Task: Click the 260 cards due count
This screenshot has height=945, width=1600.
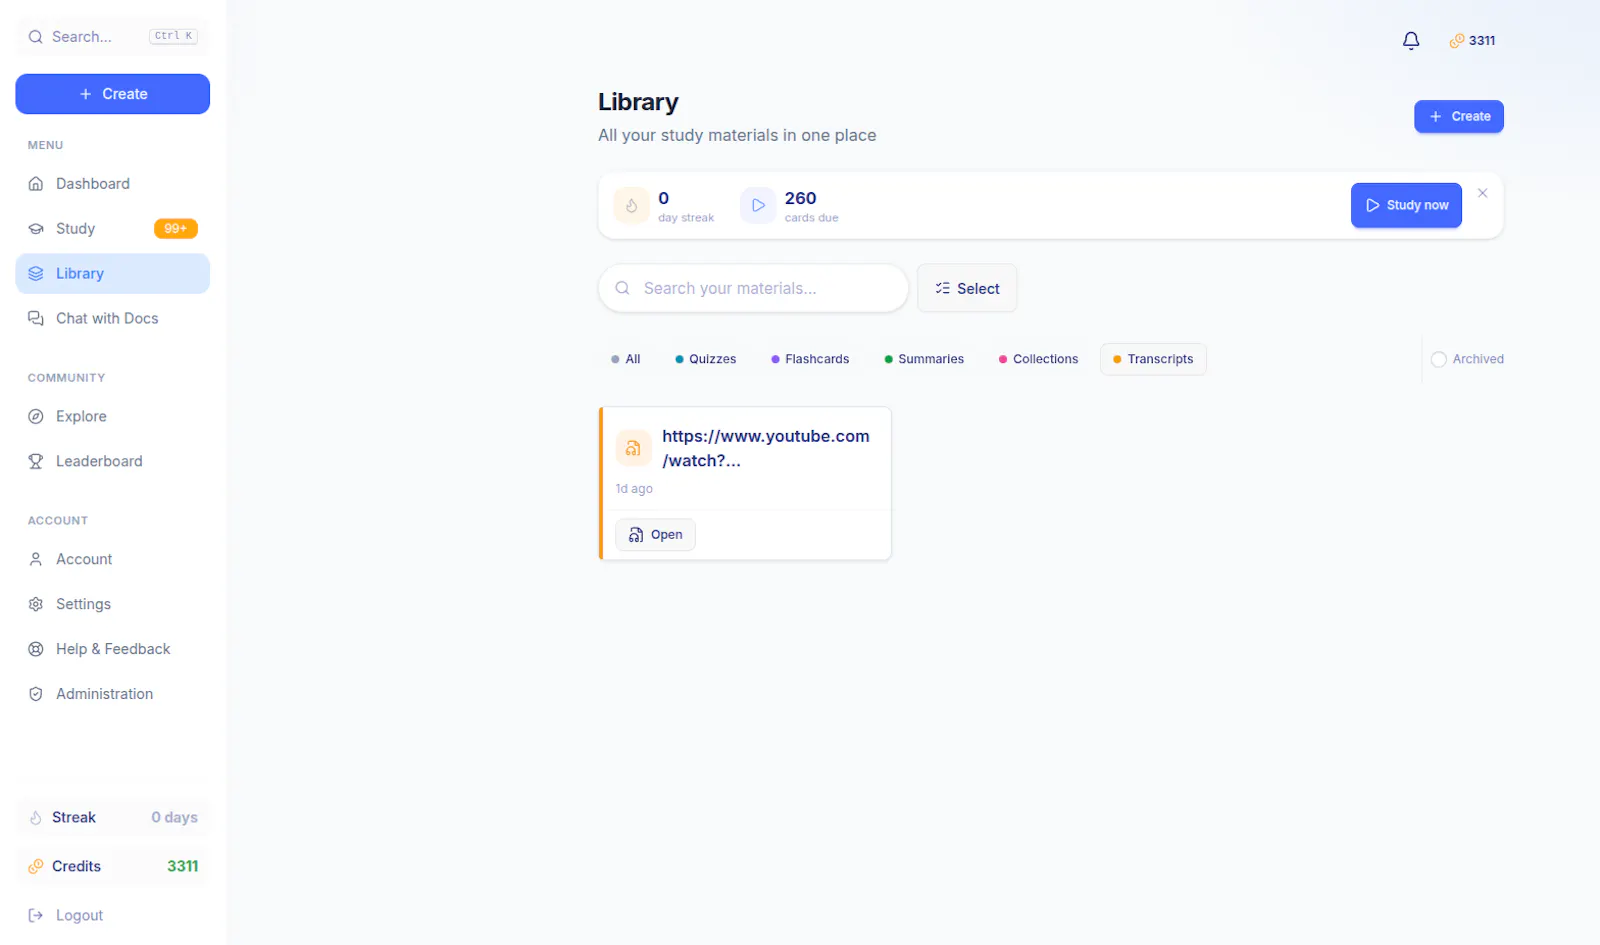Action: 801,199
